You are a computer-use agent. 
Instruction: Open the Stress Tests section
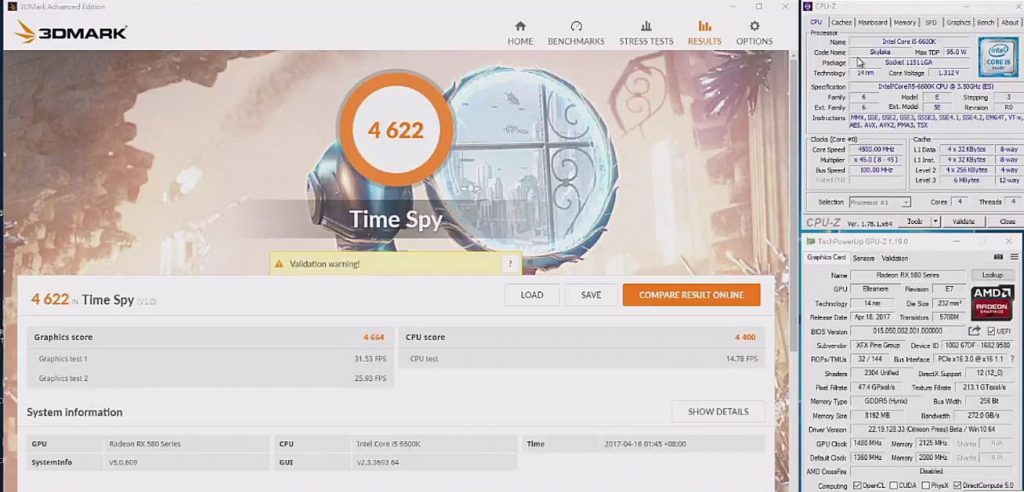point(646,33)
